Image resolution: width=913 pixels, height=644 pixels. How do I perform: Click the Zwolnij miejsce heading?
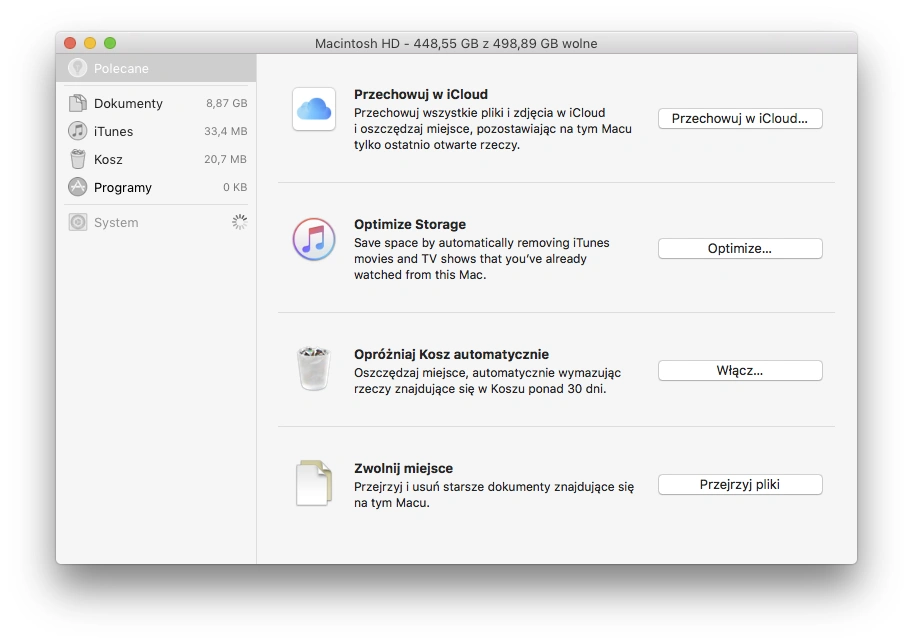404,468
